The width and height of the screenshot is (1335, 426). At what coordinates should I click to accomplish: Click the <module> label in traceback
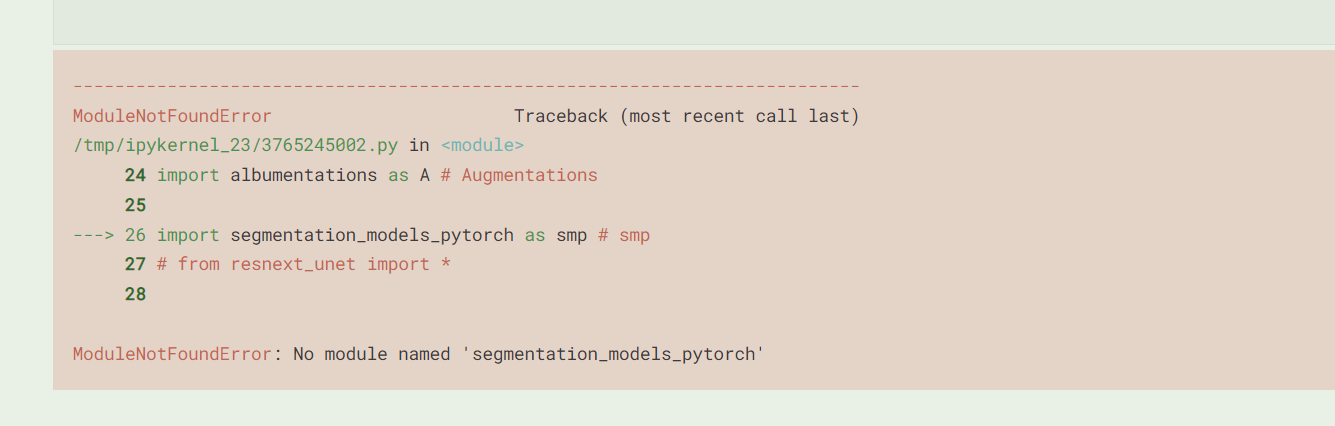(482, 145)
